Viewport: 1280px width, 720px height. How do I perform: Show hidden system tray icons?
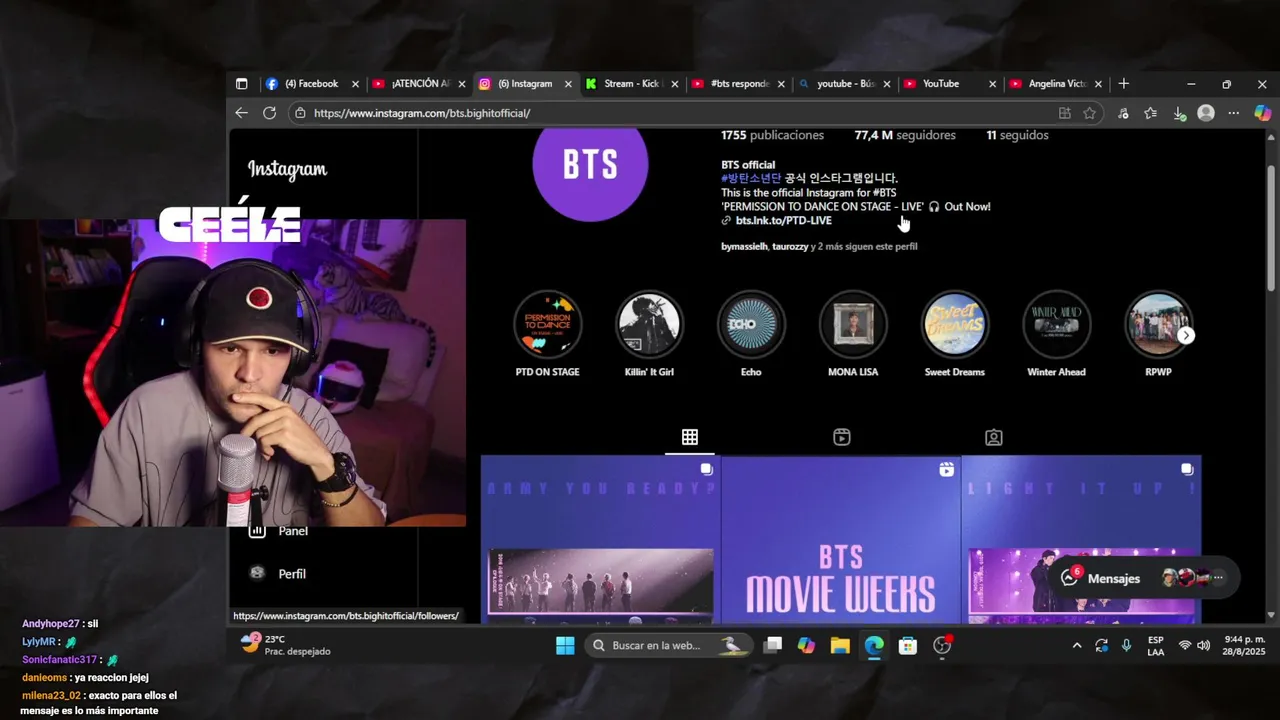[x=1077, y=646]
